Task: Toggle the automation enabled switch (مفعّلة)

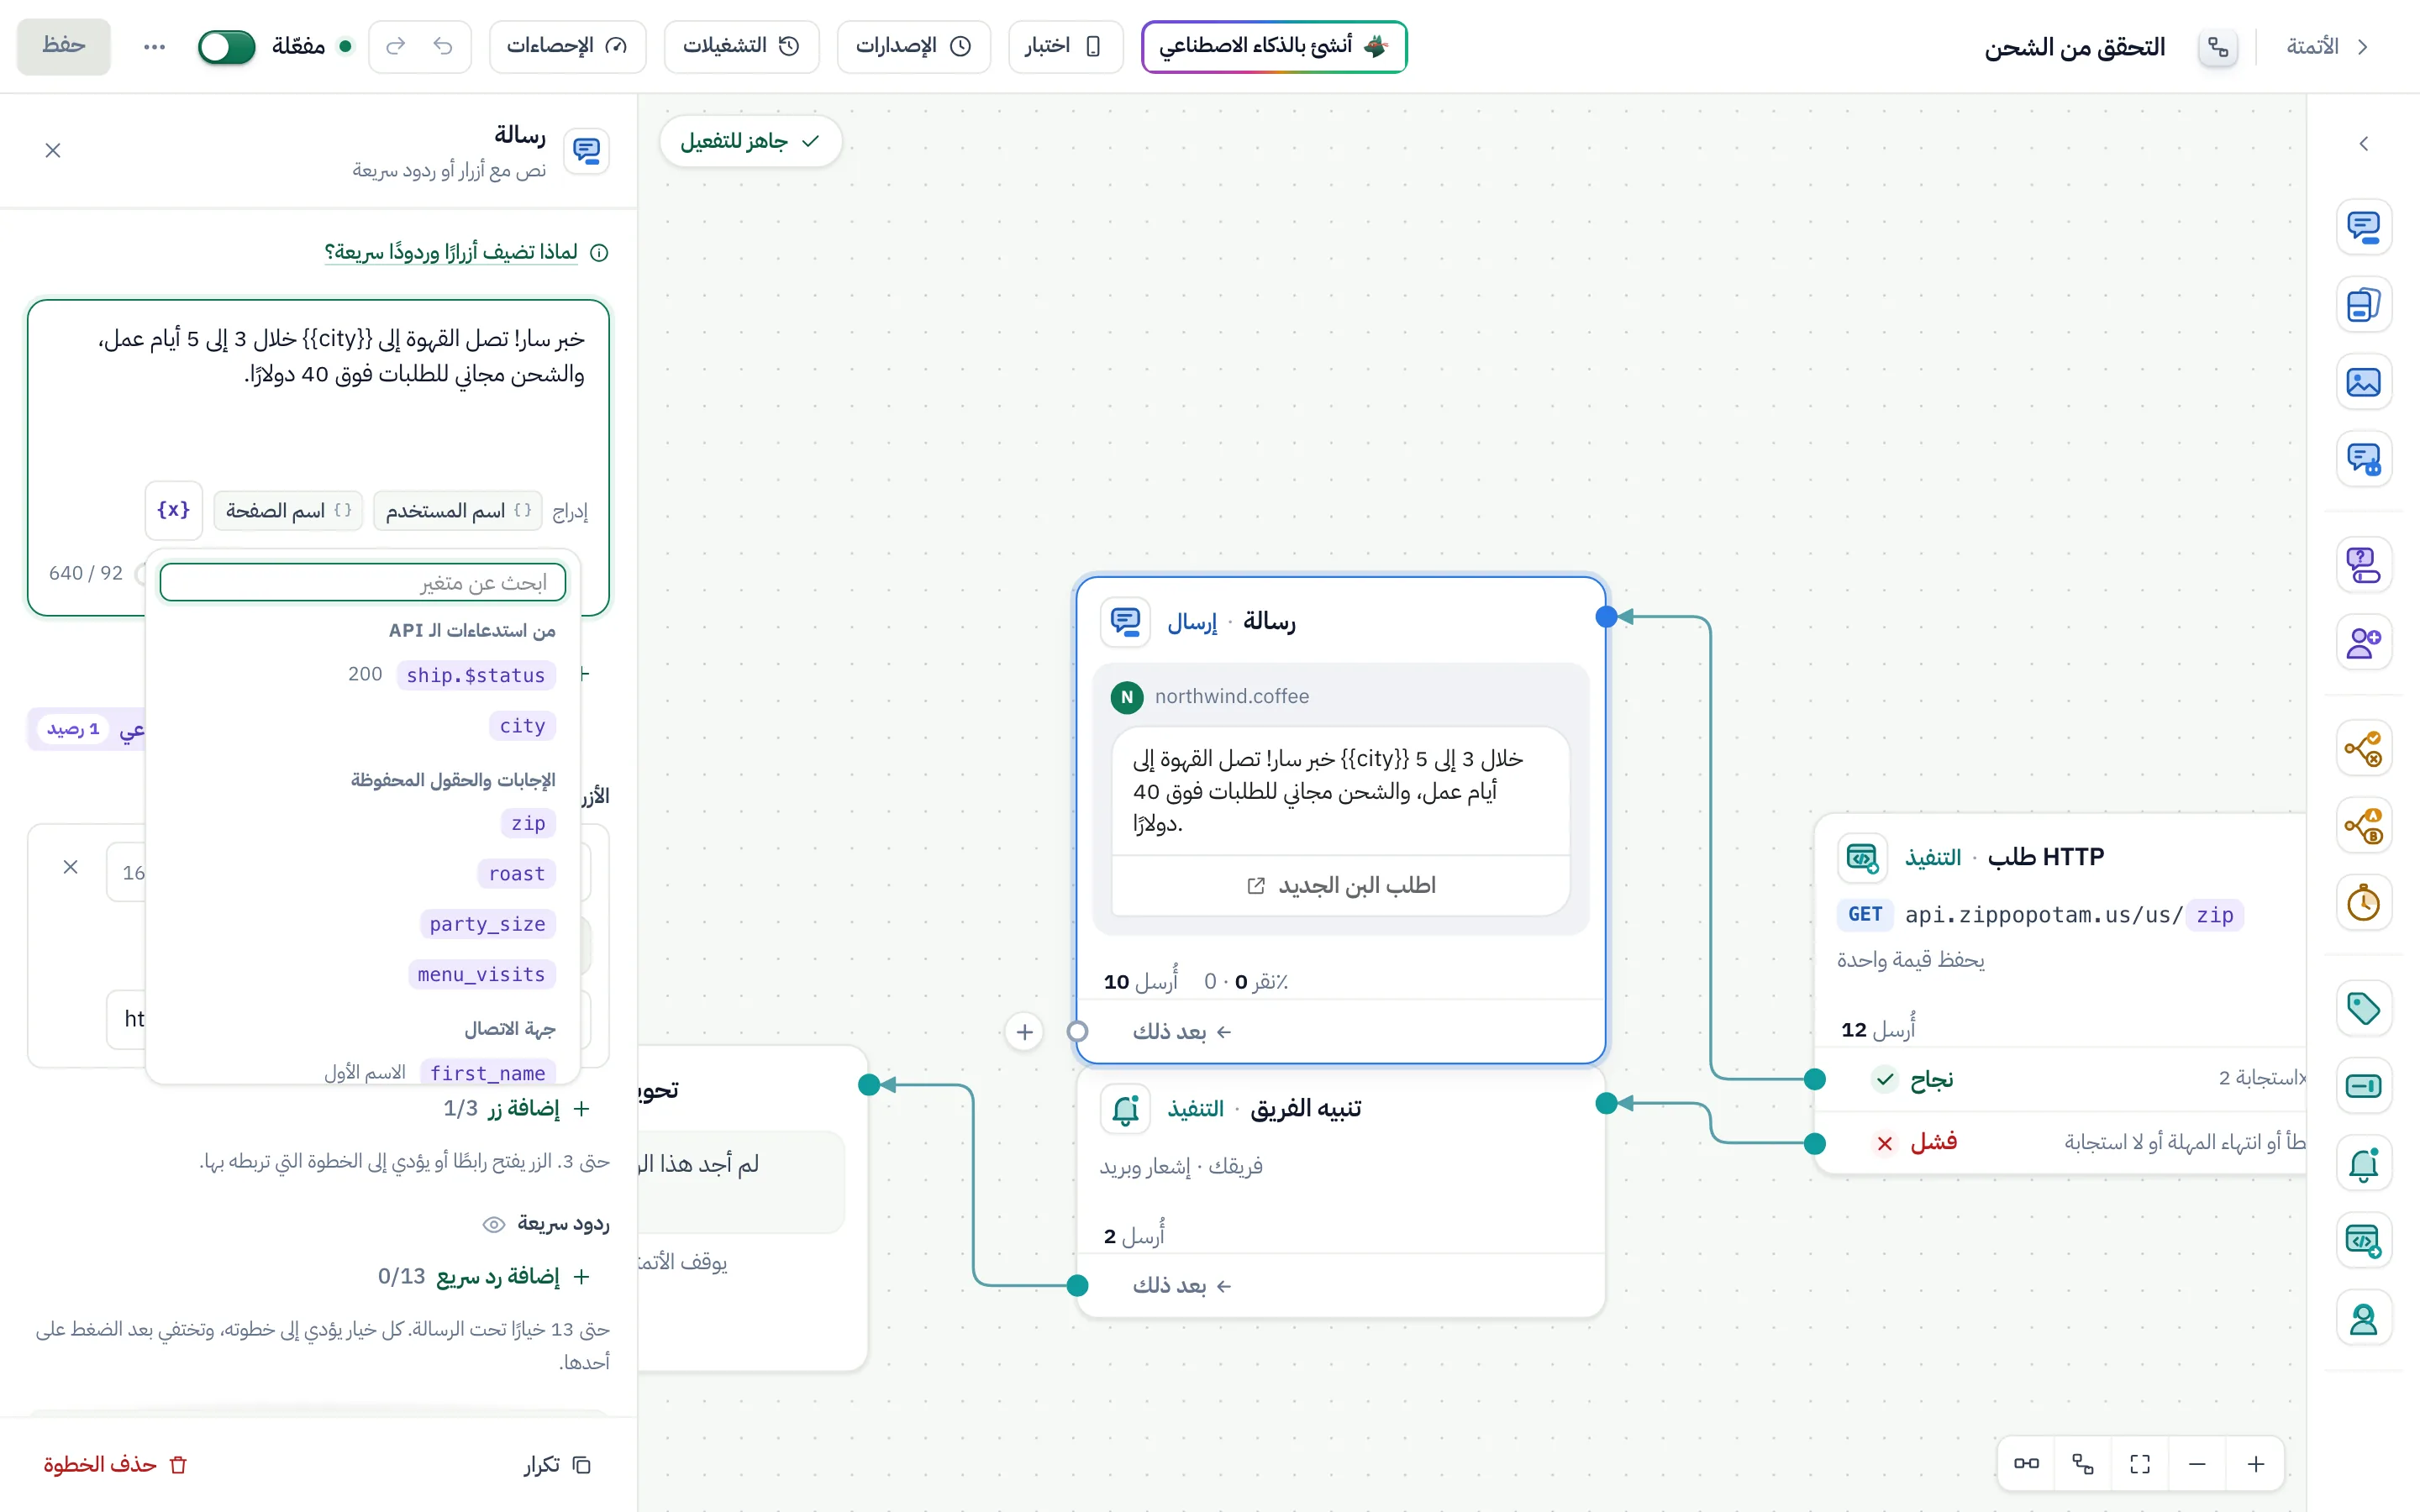Action: [226, 47]
